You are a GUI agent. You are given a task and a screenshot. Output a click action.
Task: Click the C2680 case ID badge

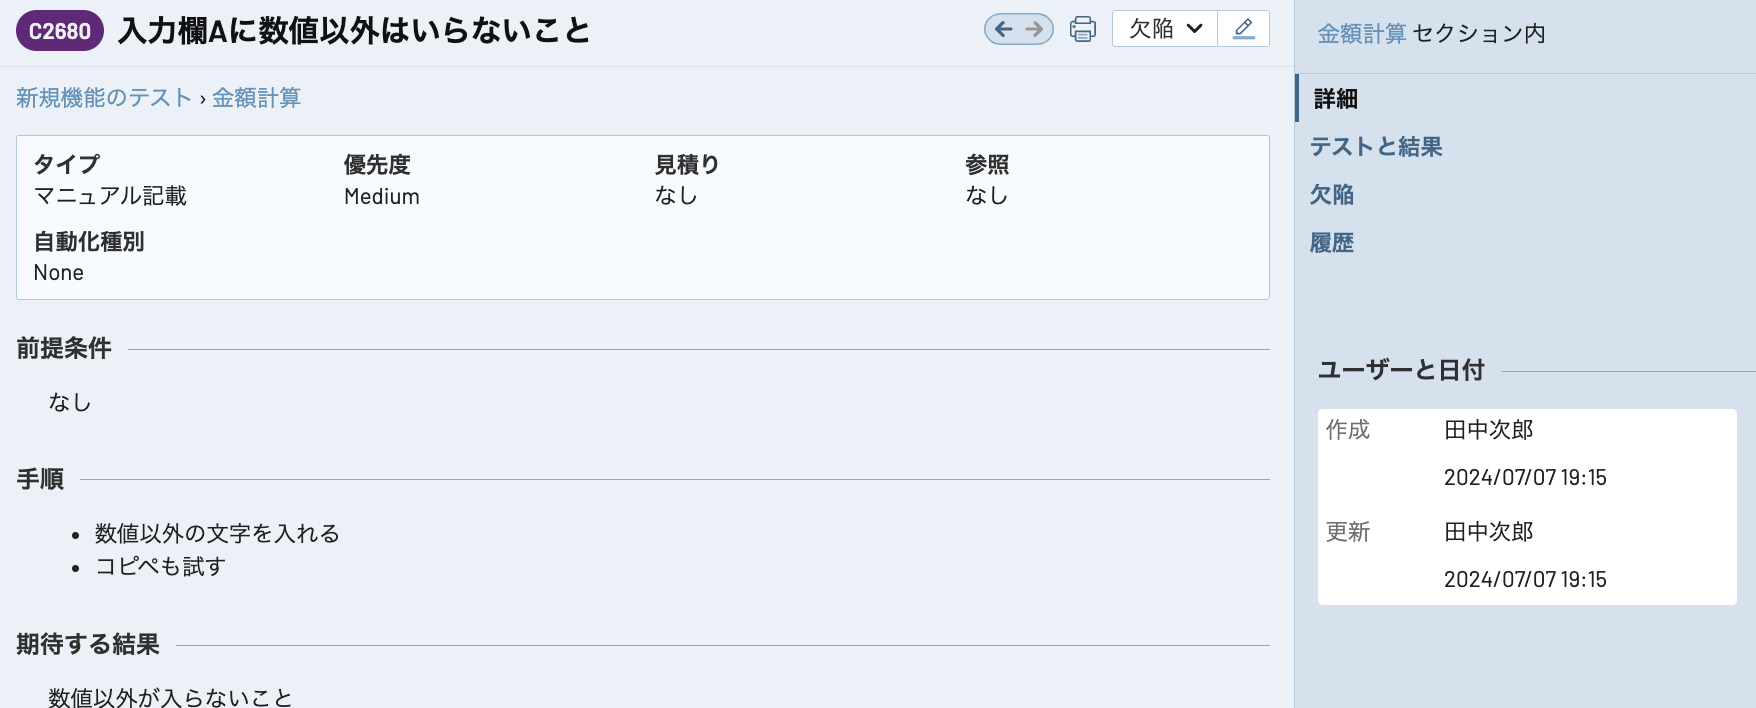tap(59, 31)
